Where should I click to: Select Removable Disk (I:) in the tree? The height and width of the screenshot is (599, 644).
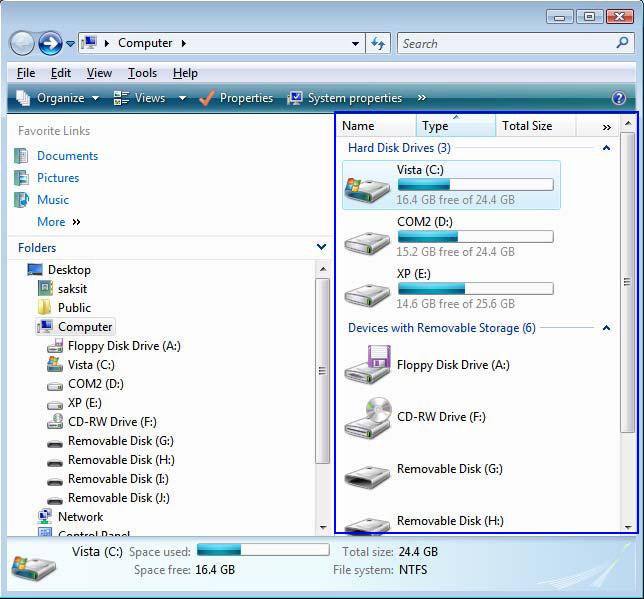coord(118,479)
